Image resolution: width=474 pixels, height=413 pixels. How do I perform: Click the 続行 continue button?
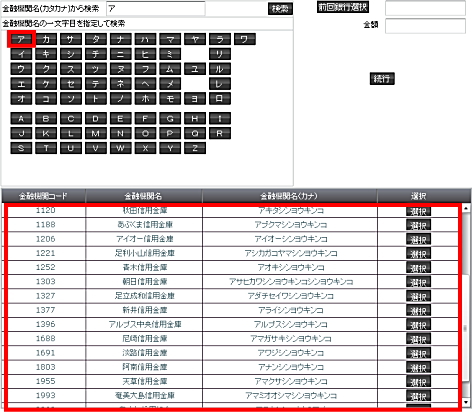[382, 79]
